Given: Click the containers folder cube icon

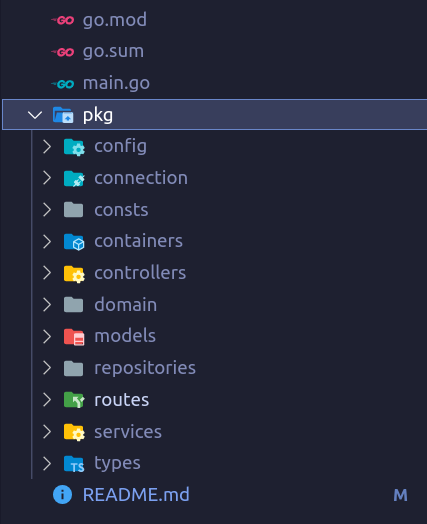Looking at the screenshot, I should pyautogui.click(x=74, y=242).
